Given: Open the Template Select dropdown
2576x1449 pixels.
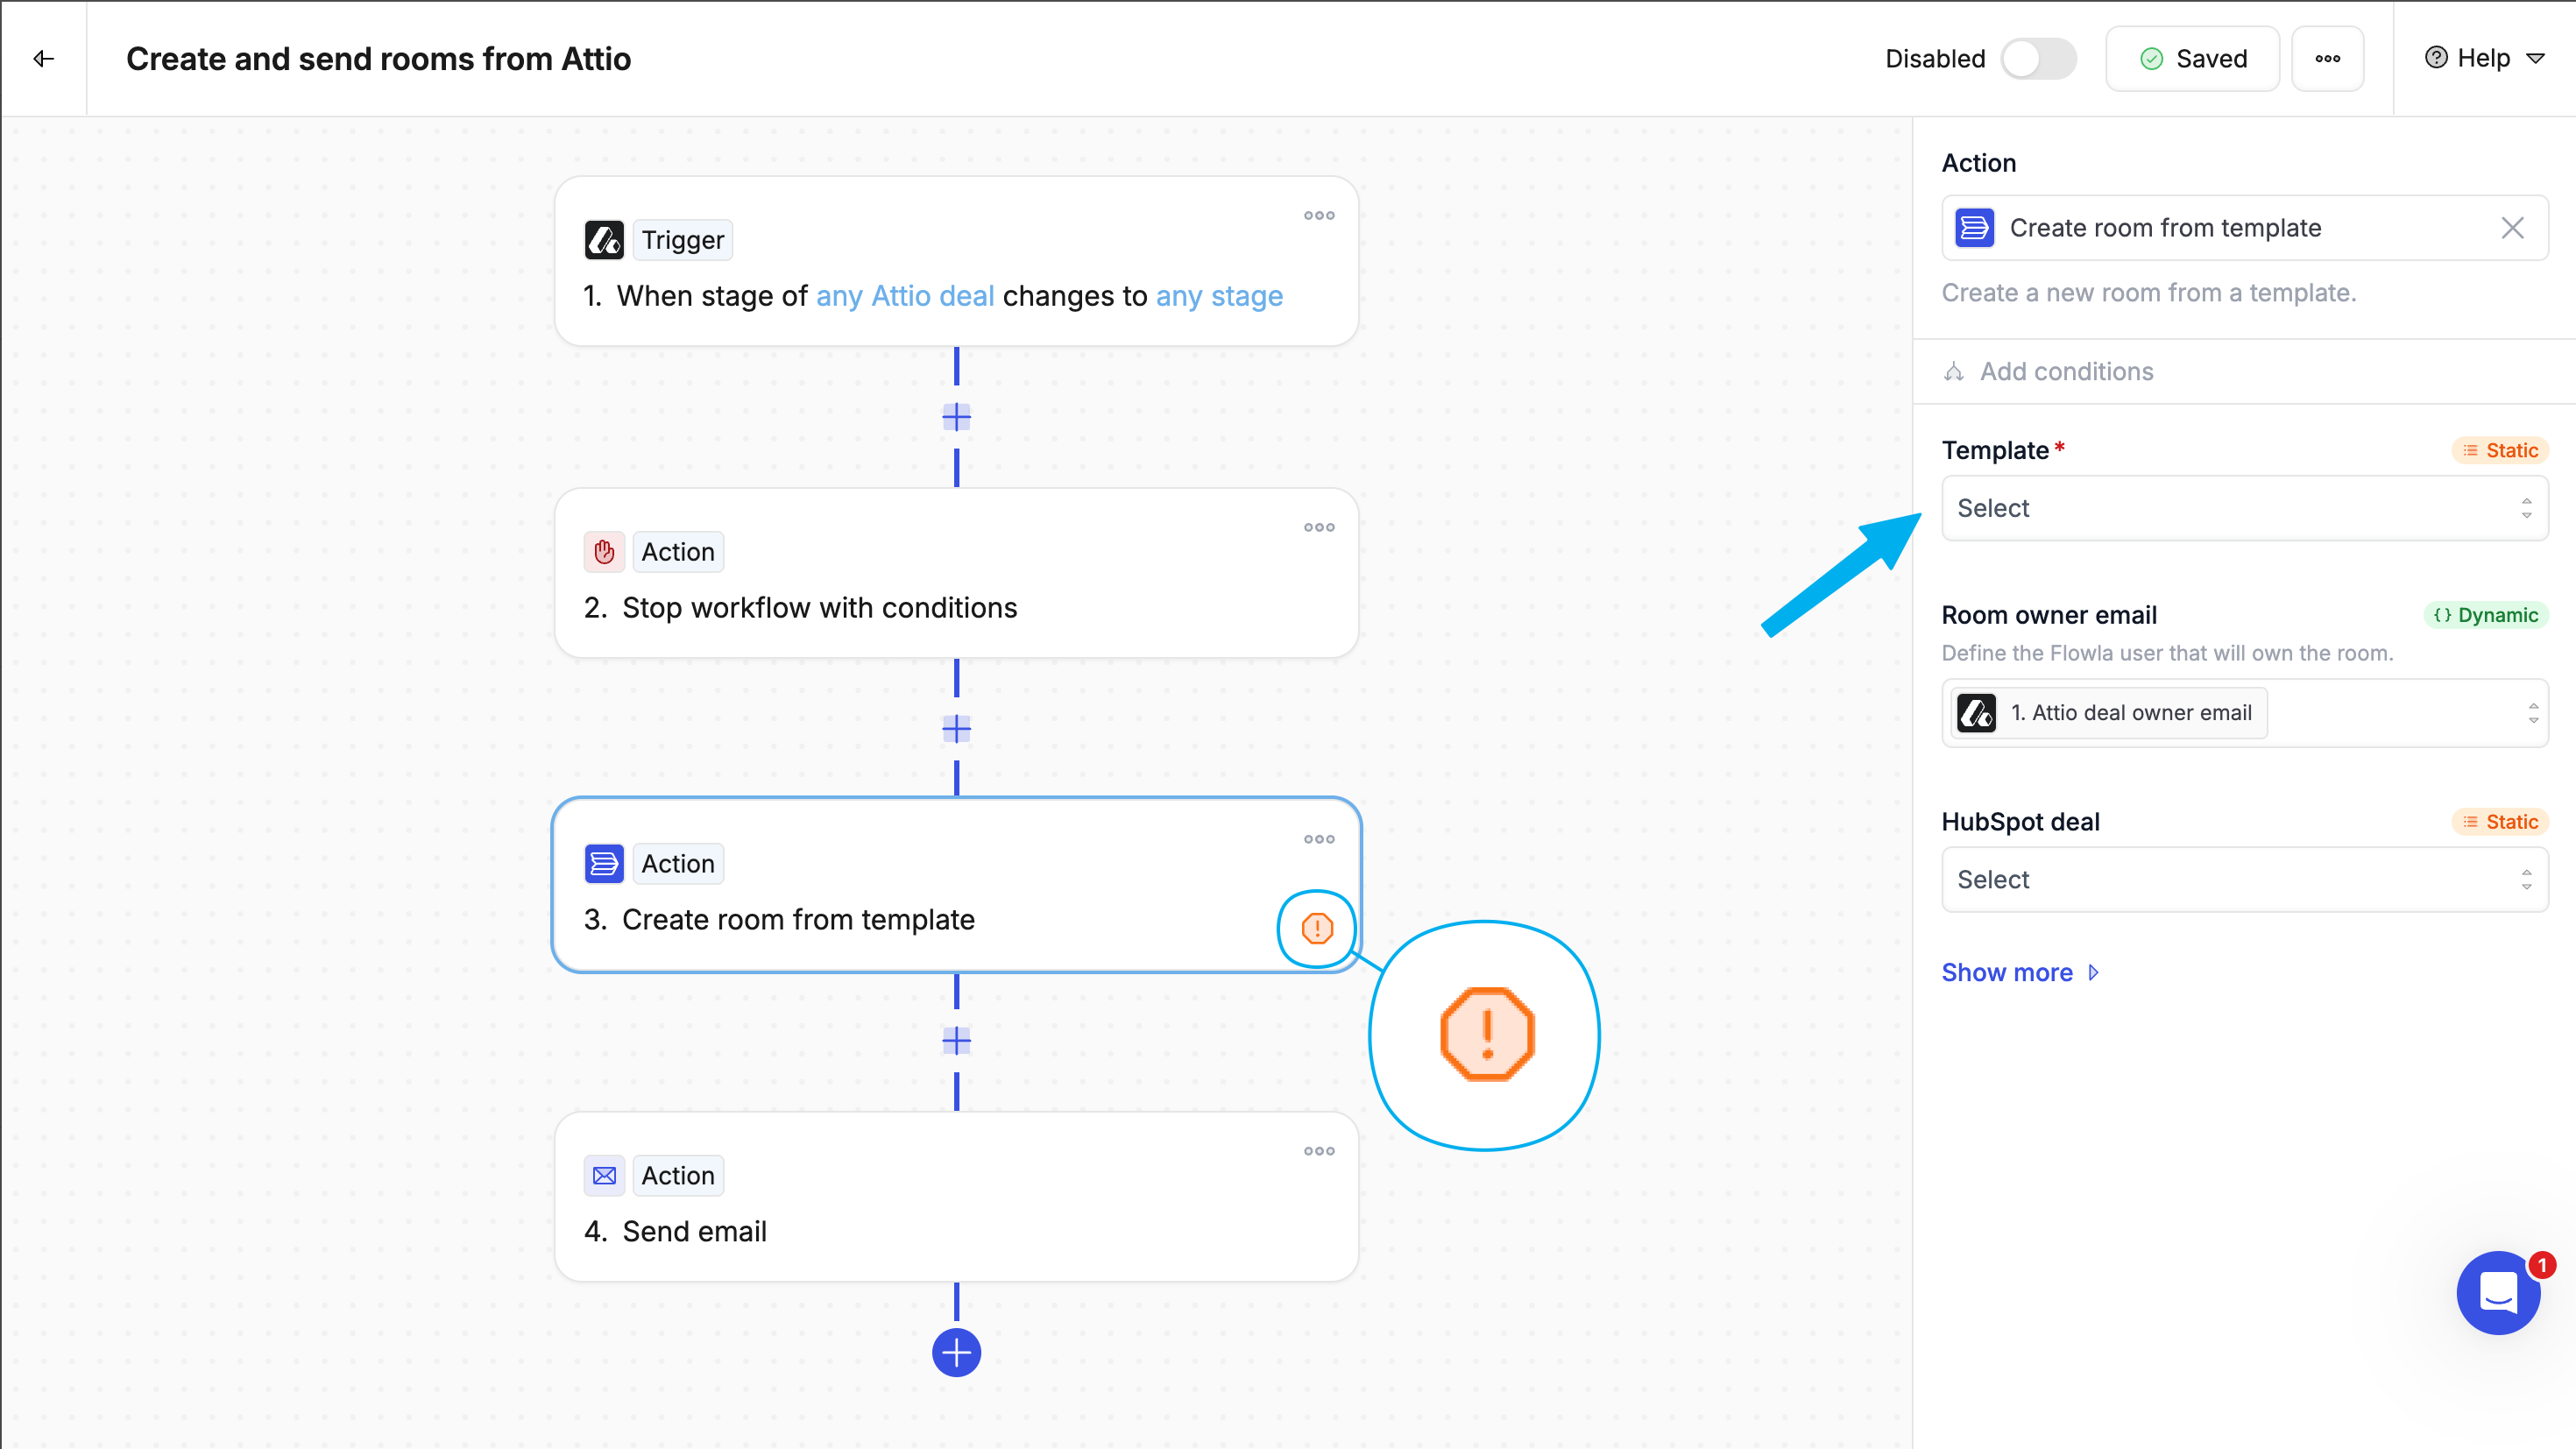Looking at the screenshot, I should pos(2243,508).
